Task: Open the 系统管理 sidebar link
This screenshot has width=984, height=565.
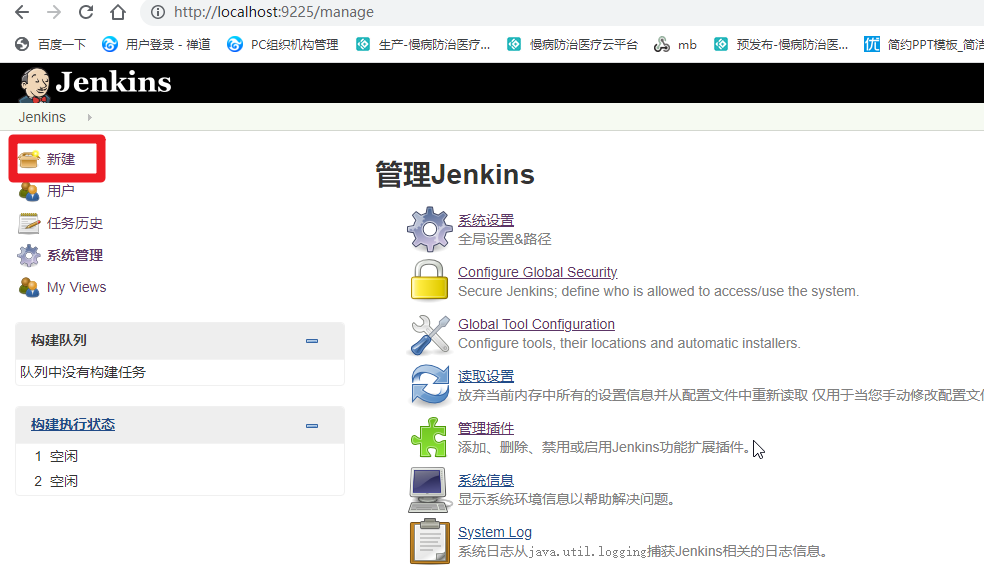Action: [75, 256]
